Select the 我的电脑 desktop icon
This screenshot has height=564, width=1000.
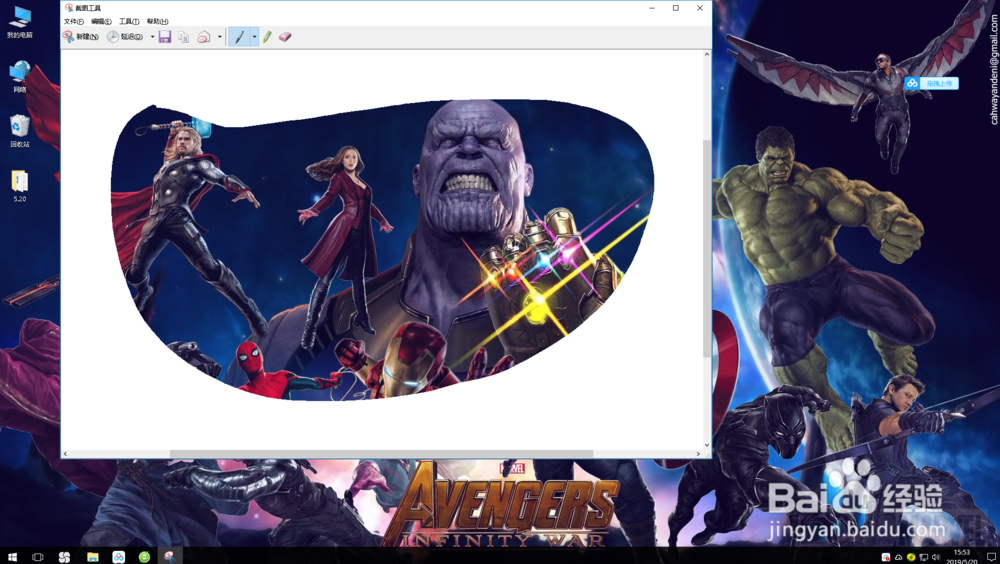20,22
